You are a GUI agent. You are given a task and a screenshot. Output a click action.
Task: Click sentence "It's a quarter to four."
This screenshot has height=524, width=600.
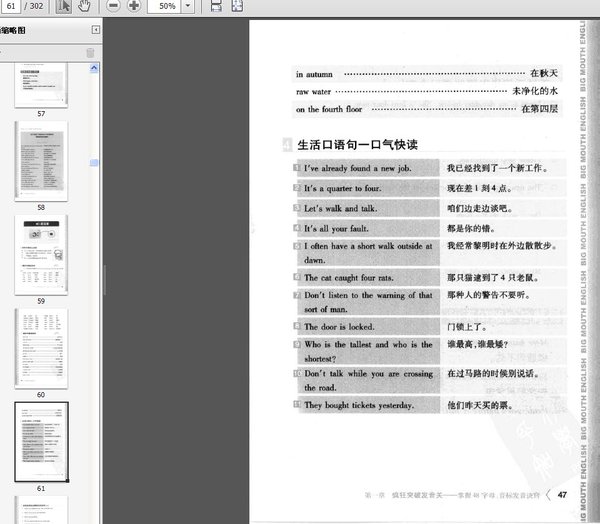(x=342, y=188)
